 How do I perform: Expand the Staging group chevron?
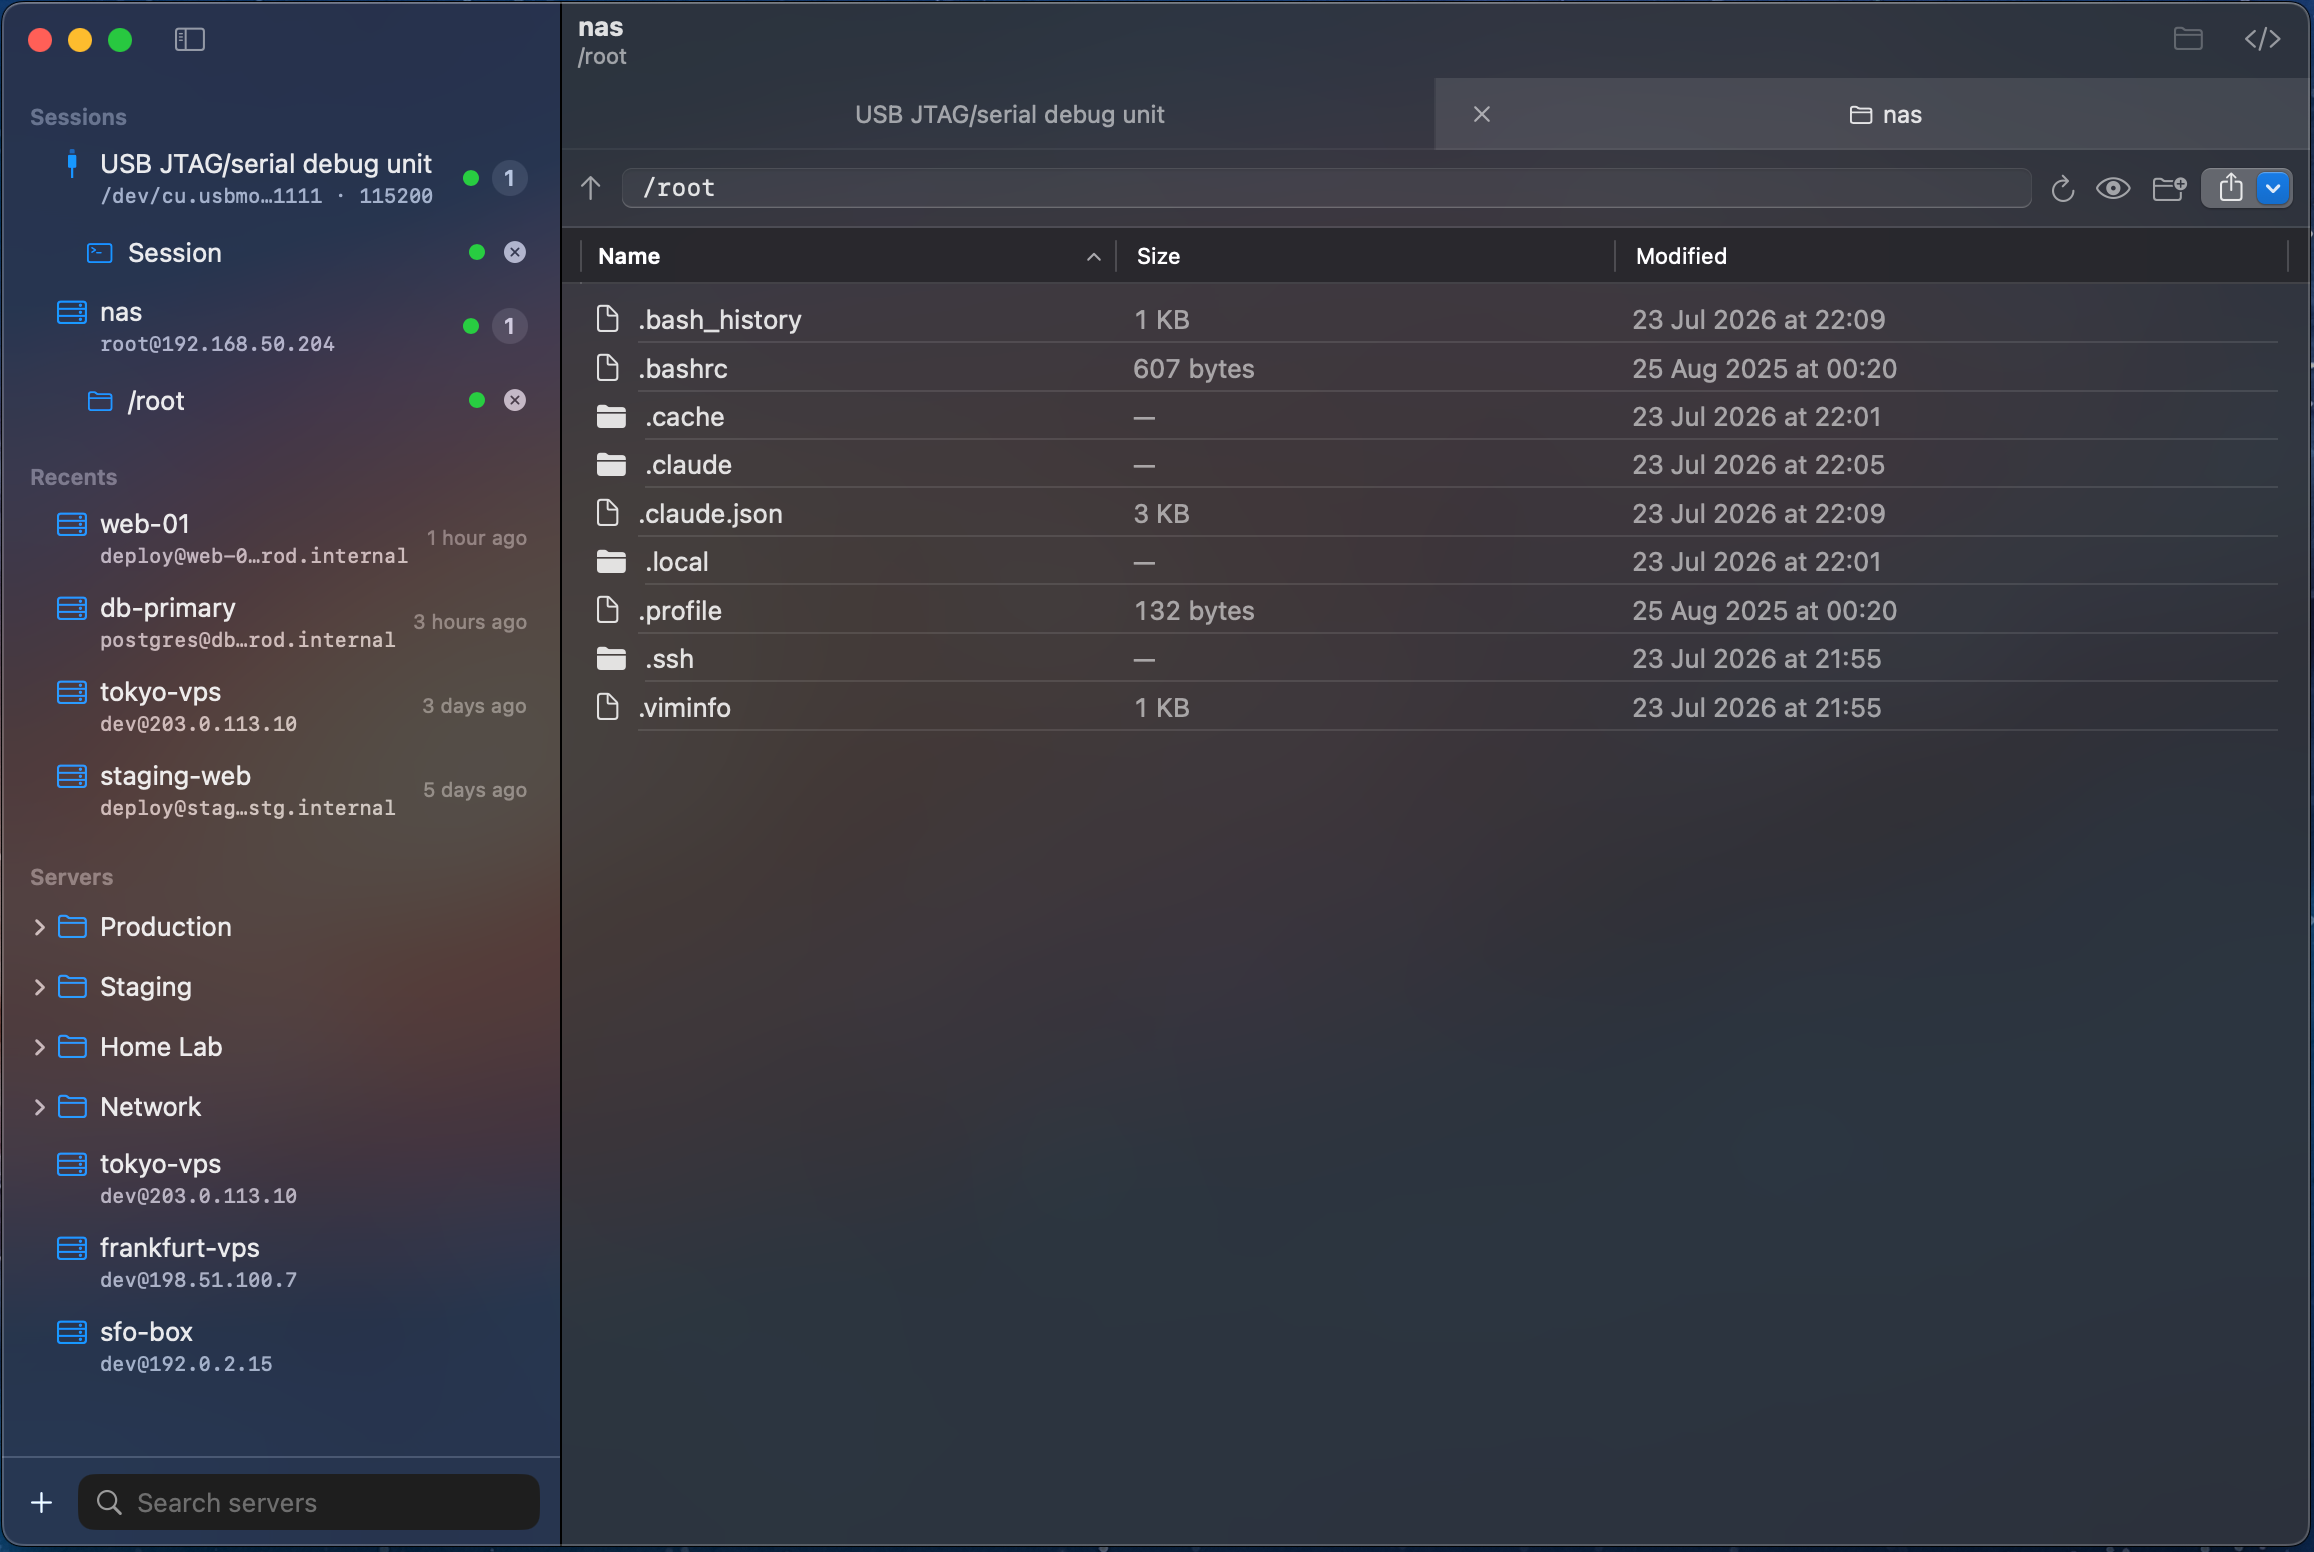39,987
